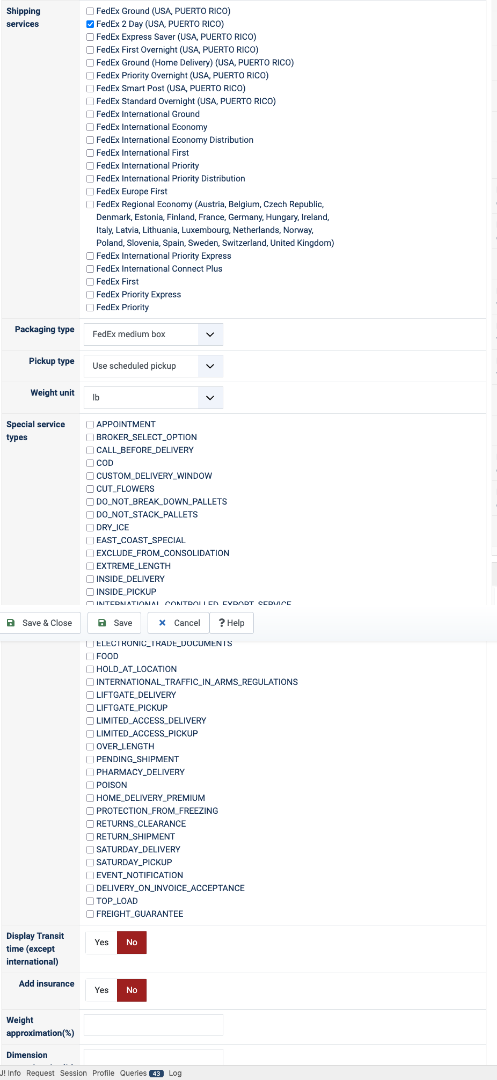Viewport: 497px width, 1080px height.
Task: Check FedEx International Priority
Action: click(x=90, y=166)
